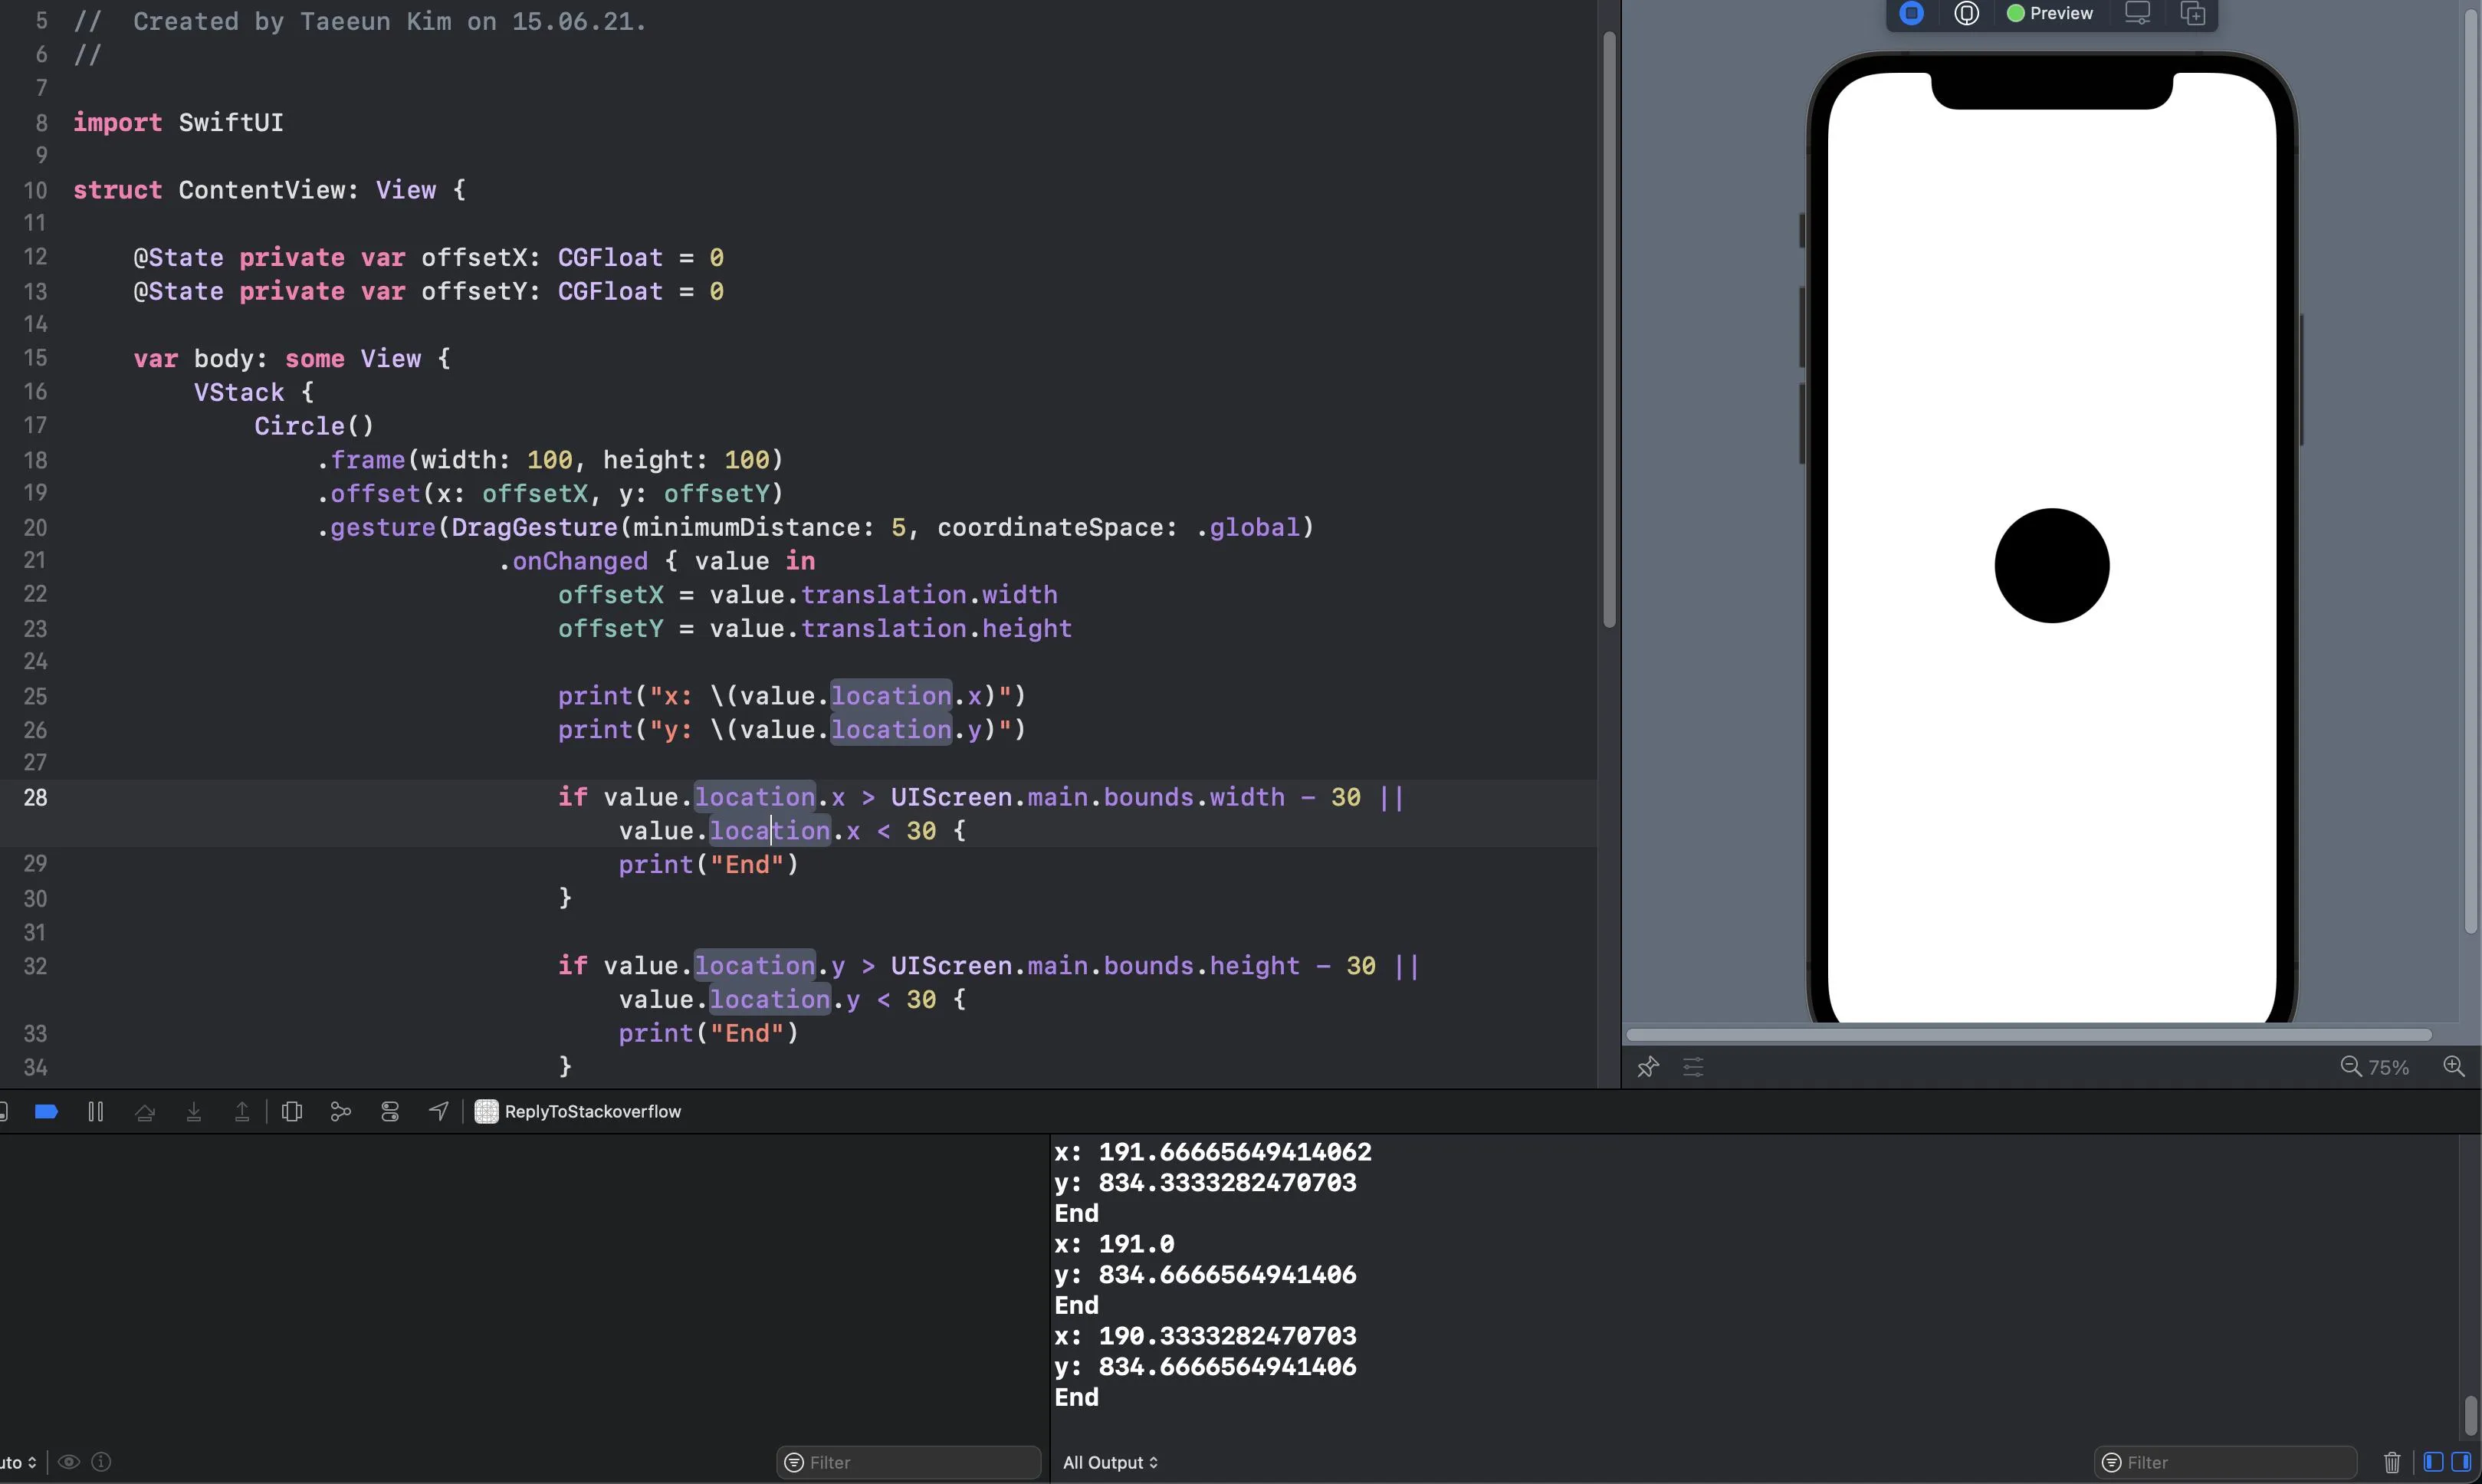Screen dimensions: 2482x1484
Task: Open Environment Overrides icon
Action: click(390, 1112)
